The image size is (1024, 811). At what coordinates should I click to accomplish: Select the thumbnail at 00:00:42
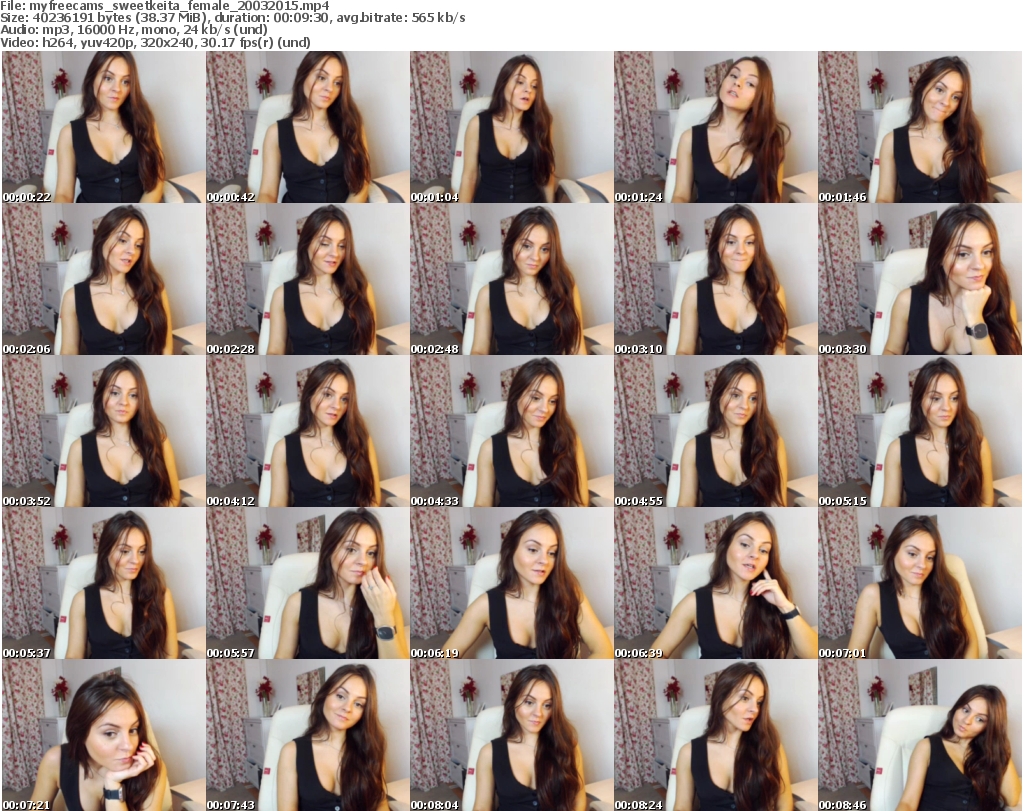[x=308, y=127]
